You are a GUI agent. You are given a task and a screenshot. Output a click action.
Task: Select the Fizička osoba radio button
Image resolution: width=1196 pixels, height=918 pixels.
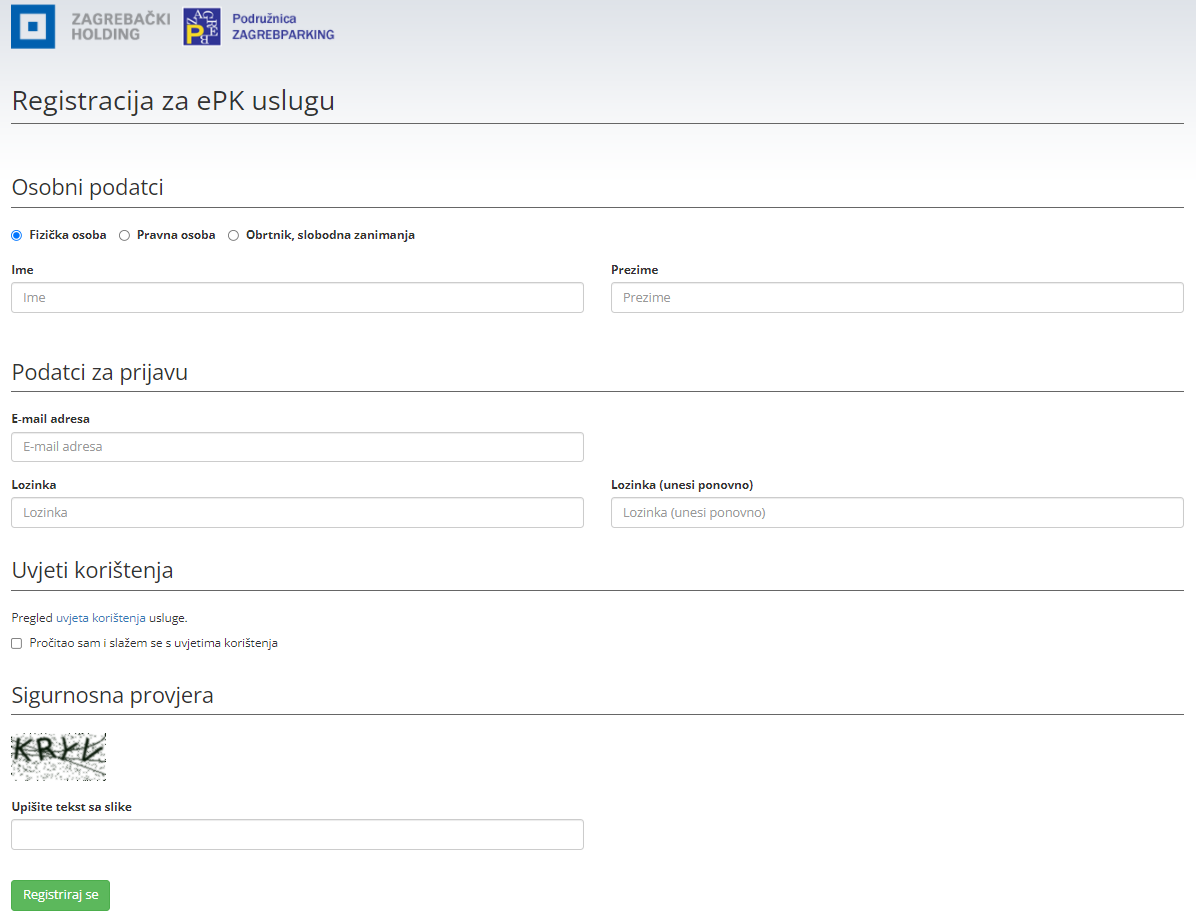(16, 235)
